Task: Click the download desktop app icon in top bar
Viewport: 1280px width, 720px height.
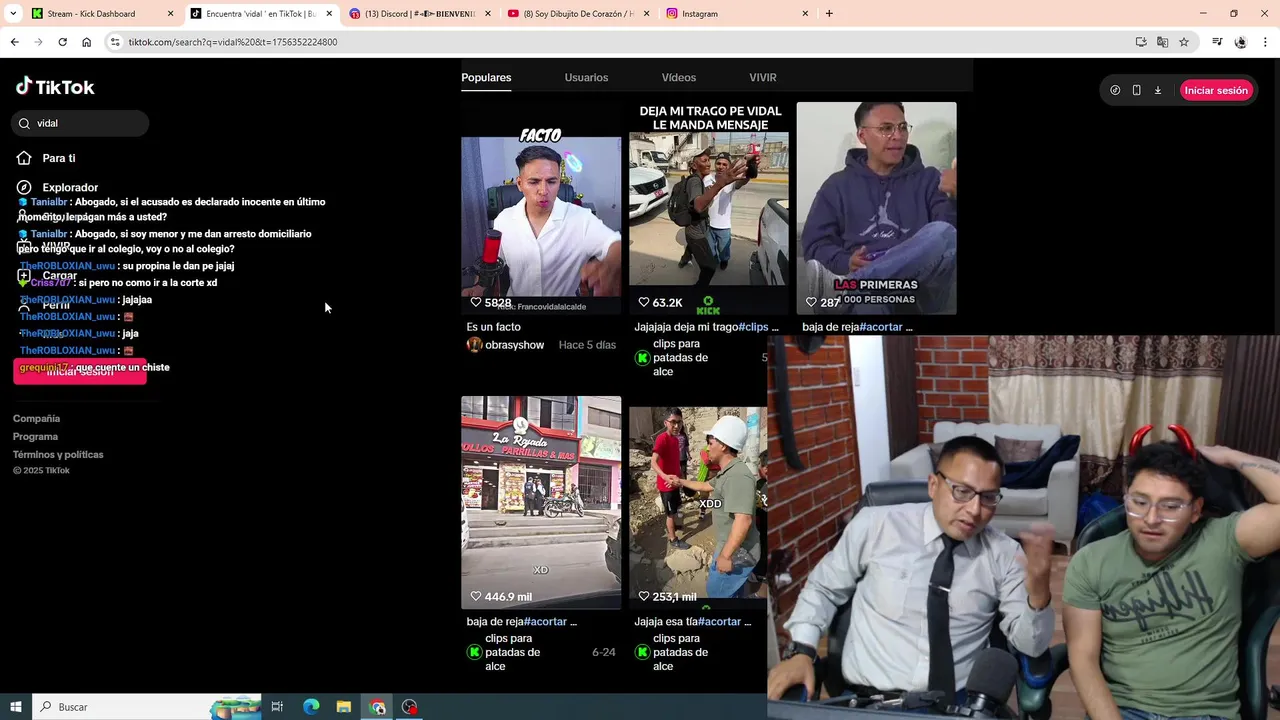Action: point(1158,90)
